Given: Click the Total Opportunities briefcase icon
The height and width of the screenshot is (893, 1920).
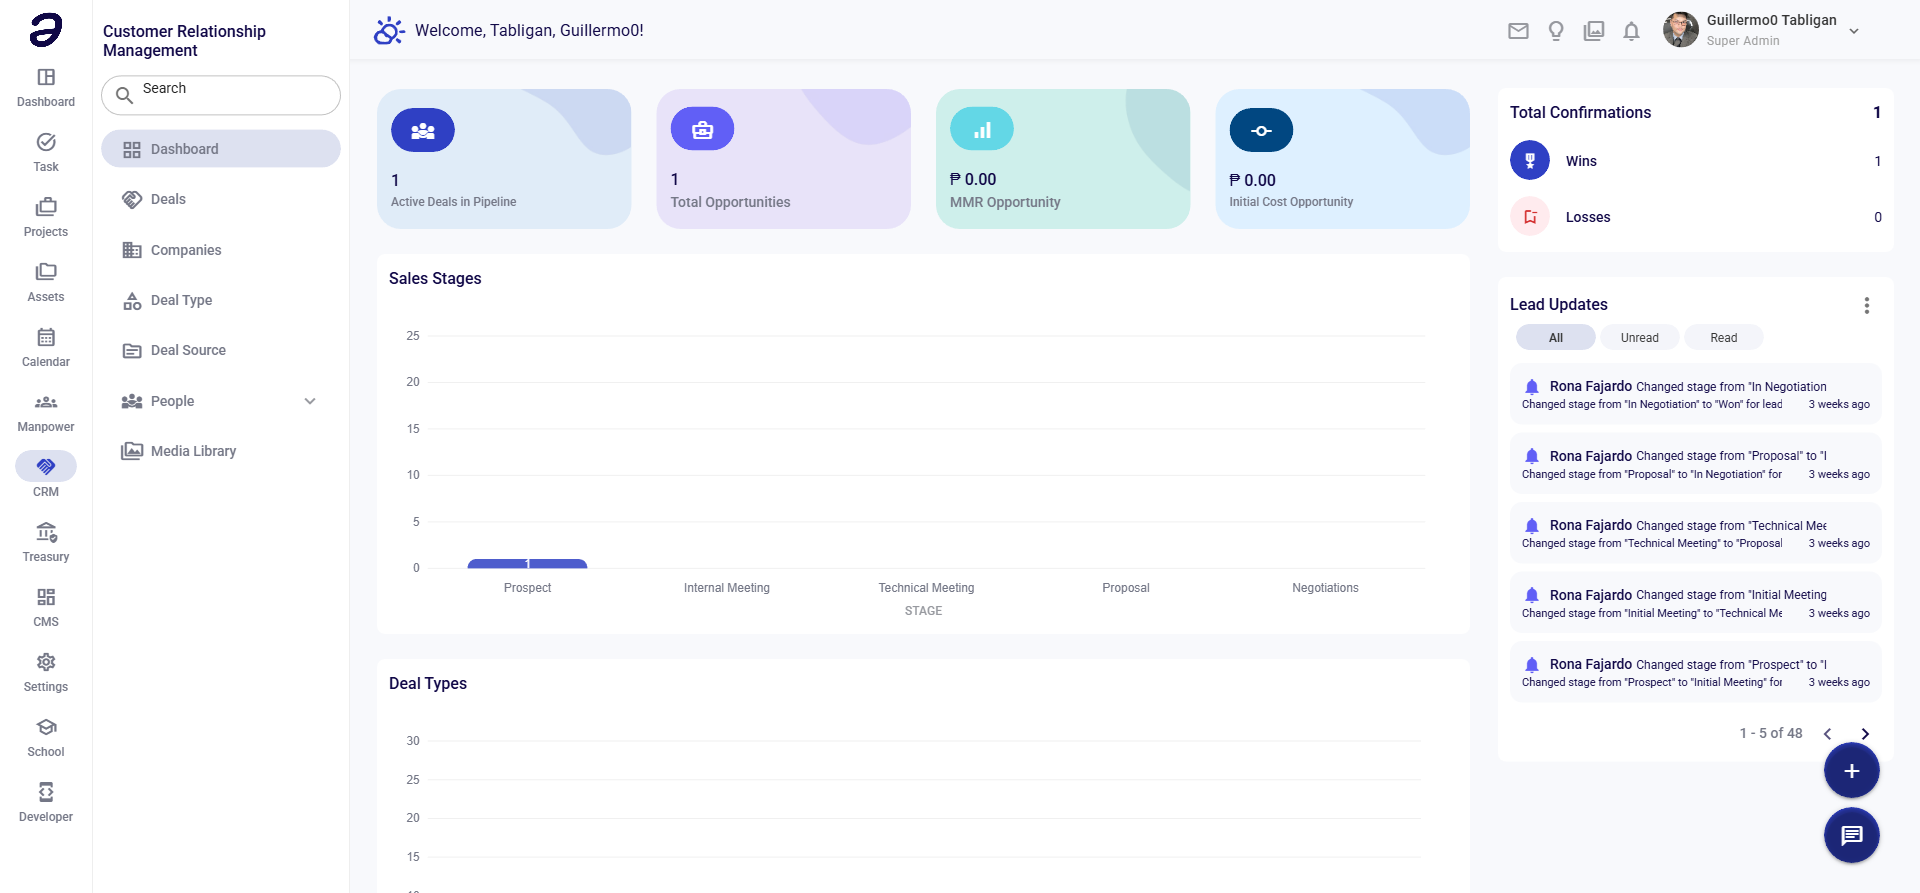Looking at the screenshot, I should (x=702, y=130).
